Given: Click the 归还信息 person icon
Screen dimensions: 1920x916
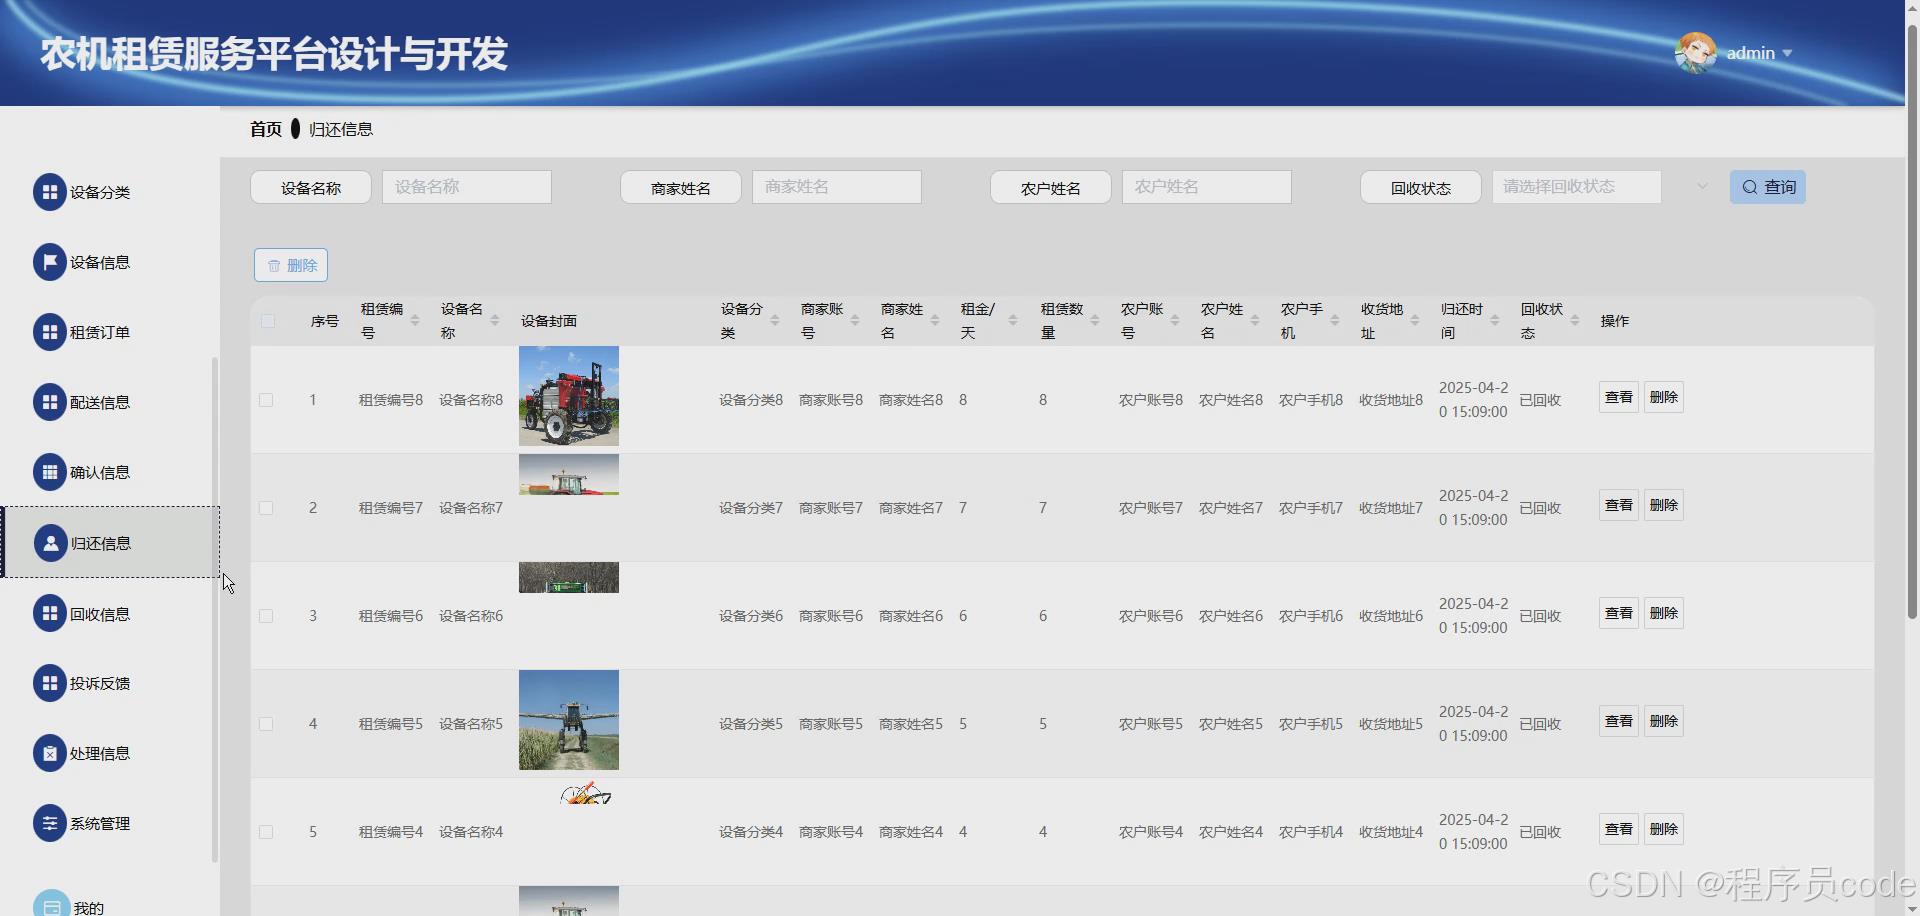Looking at the screenshot, I should tap(50, 543).
